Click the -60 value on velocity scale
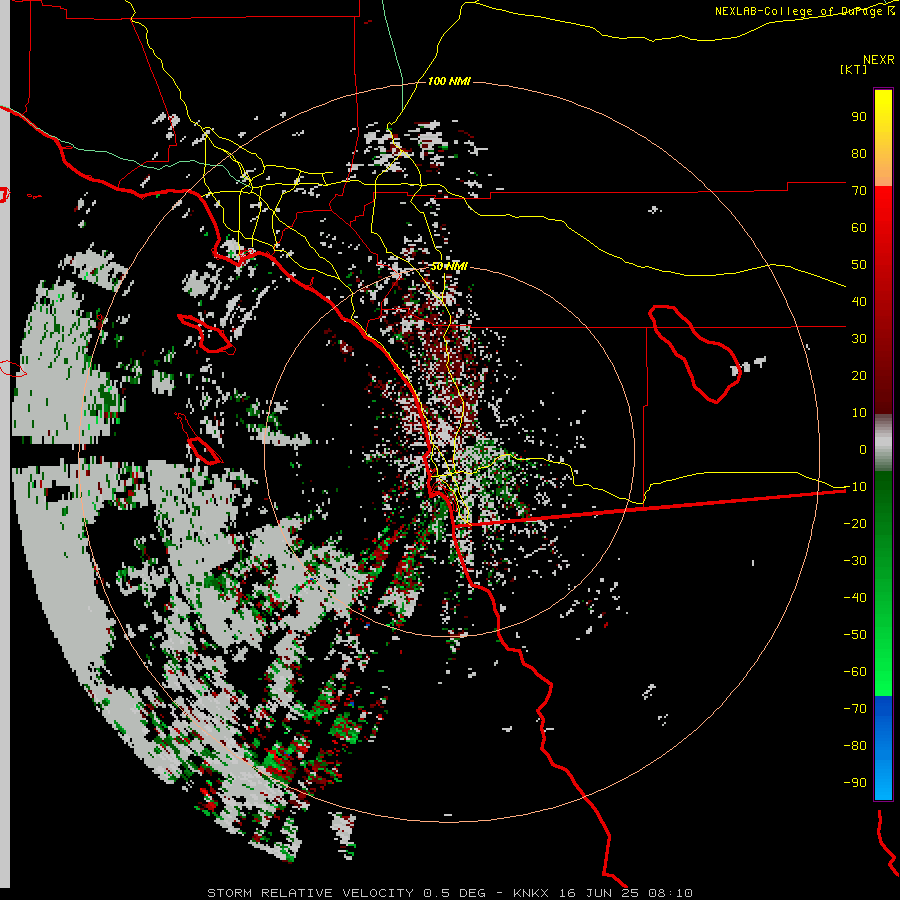Image resolution: width=900 pixels, height=900 pixels. 855,672
